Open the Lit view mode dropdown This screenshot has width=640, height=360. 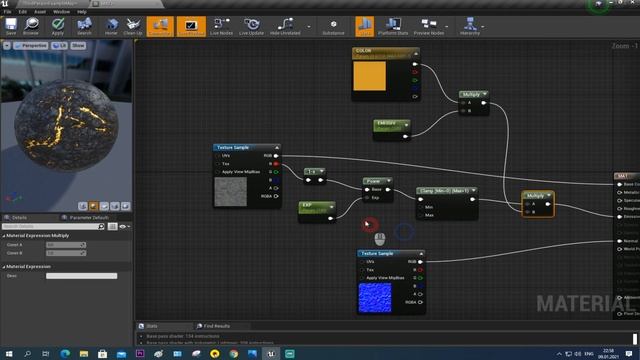(x=60, y=46)
